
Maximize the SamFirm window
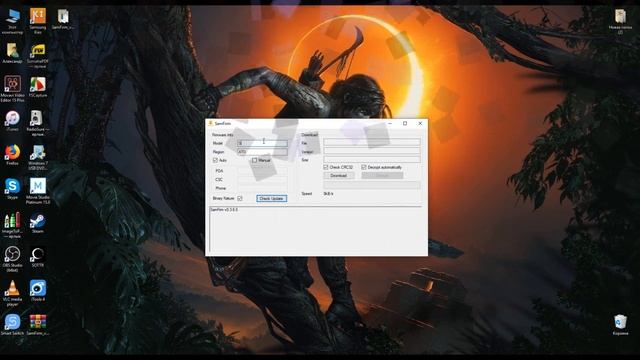pos(405,123)
